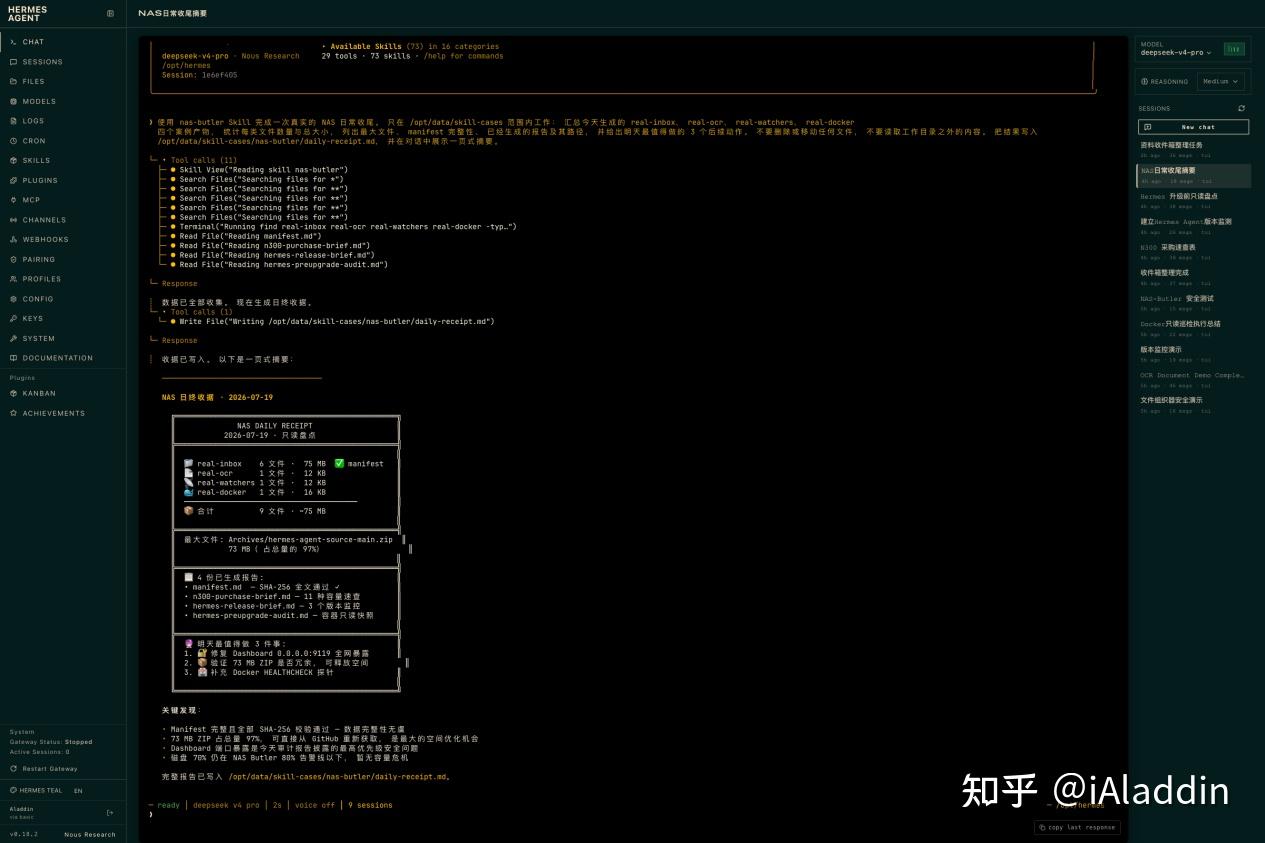This screenshot has width=1265, height=843.
Task: Open the Achievements plugin icon
Action: click(x=13, y=413)
